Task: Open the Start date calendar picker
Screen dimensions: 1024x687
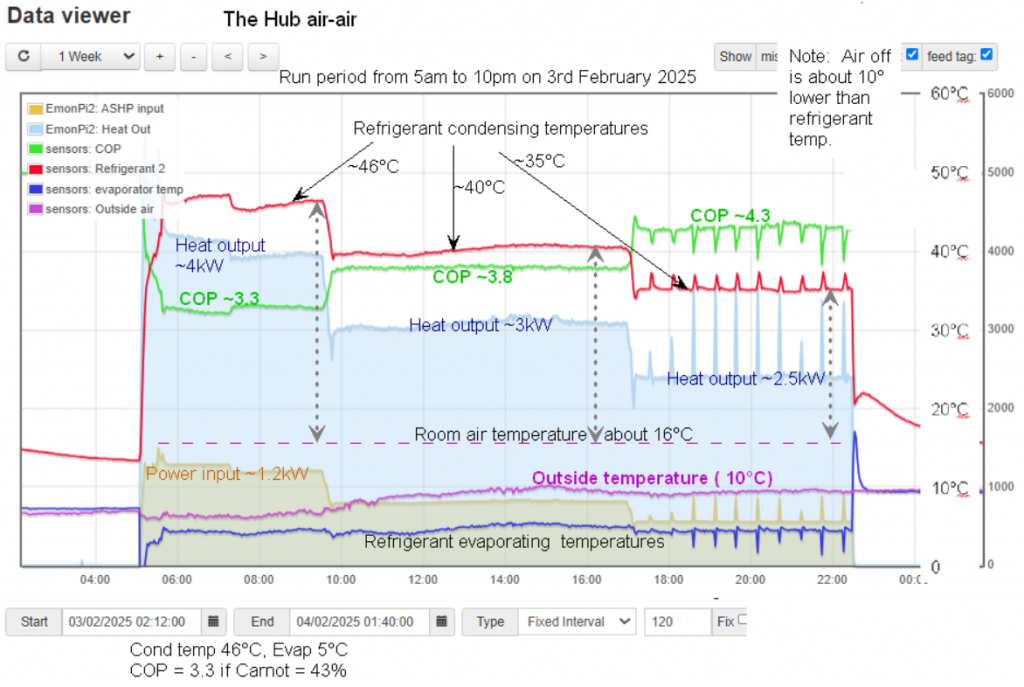Action: coord(213,621)
